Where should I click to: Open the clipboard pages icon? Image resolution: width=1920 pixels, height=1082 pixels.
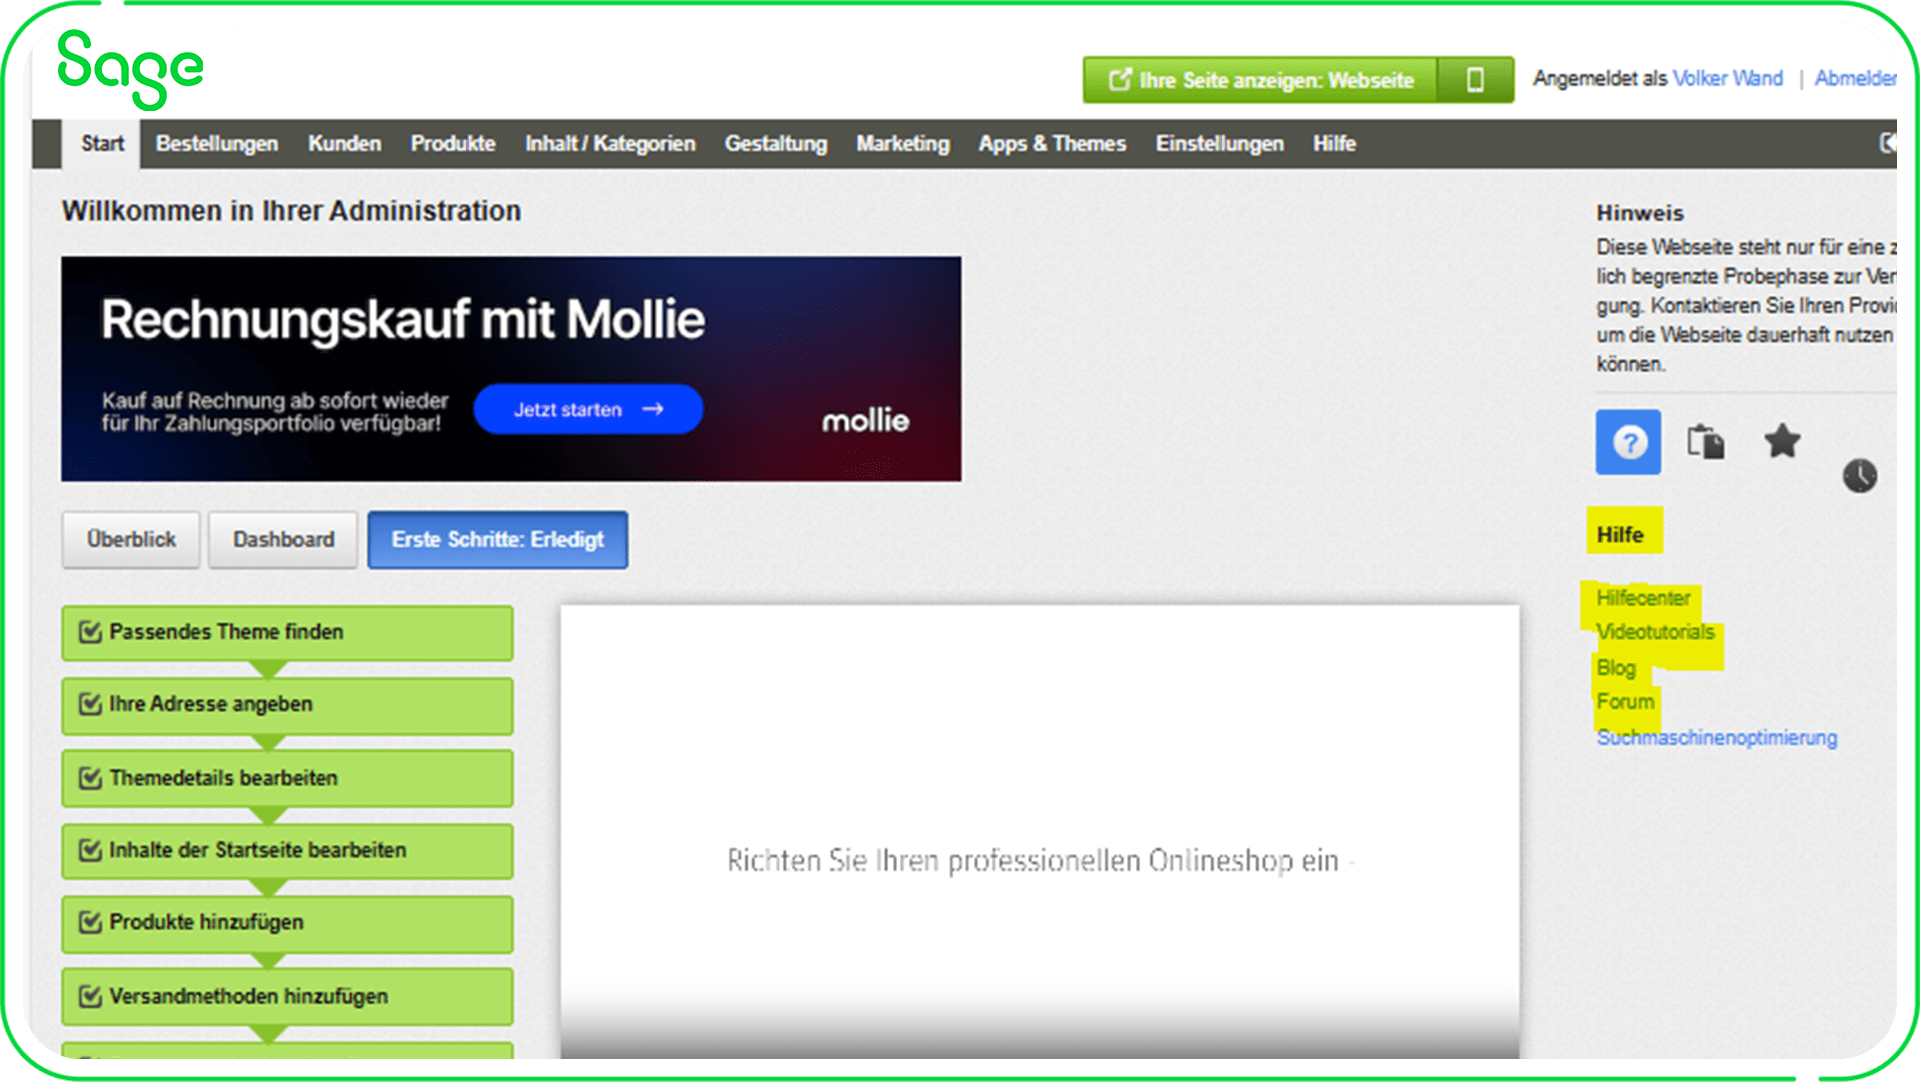click(x=1706, y=441)
